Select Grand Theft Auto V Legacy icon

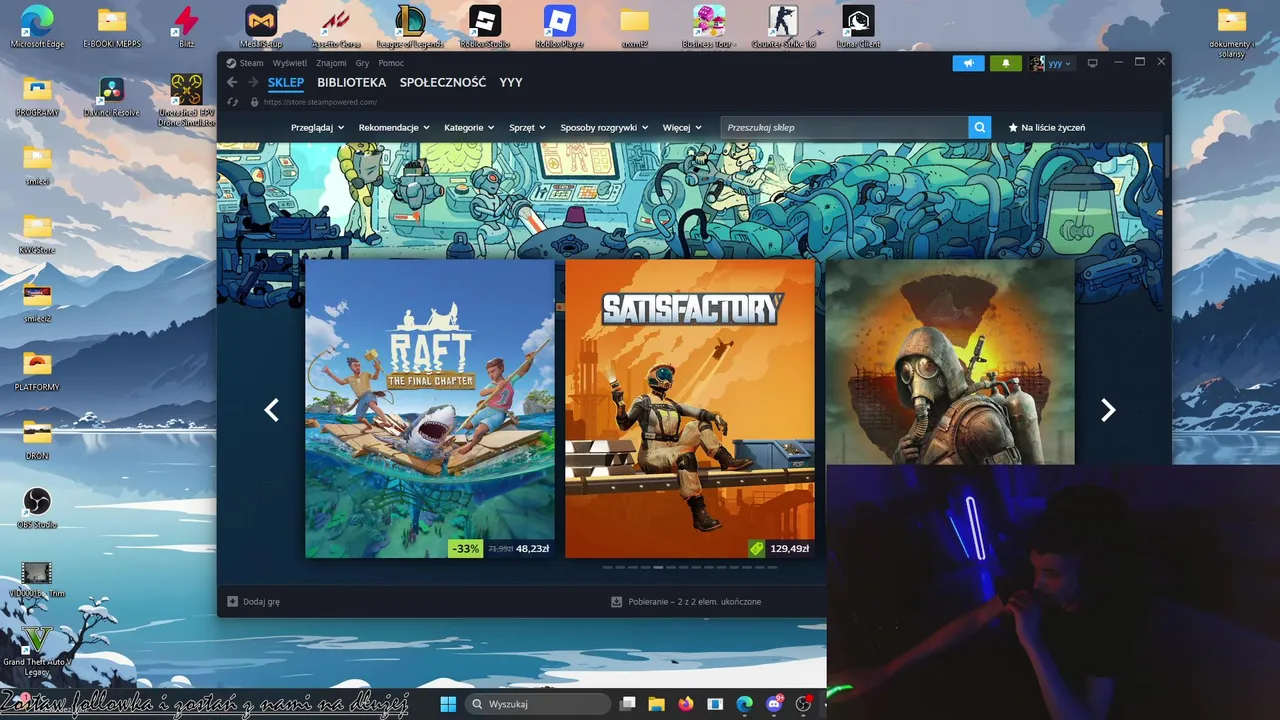click(x=37, y=651)
